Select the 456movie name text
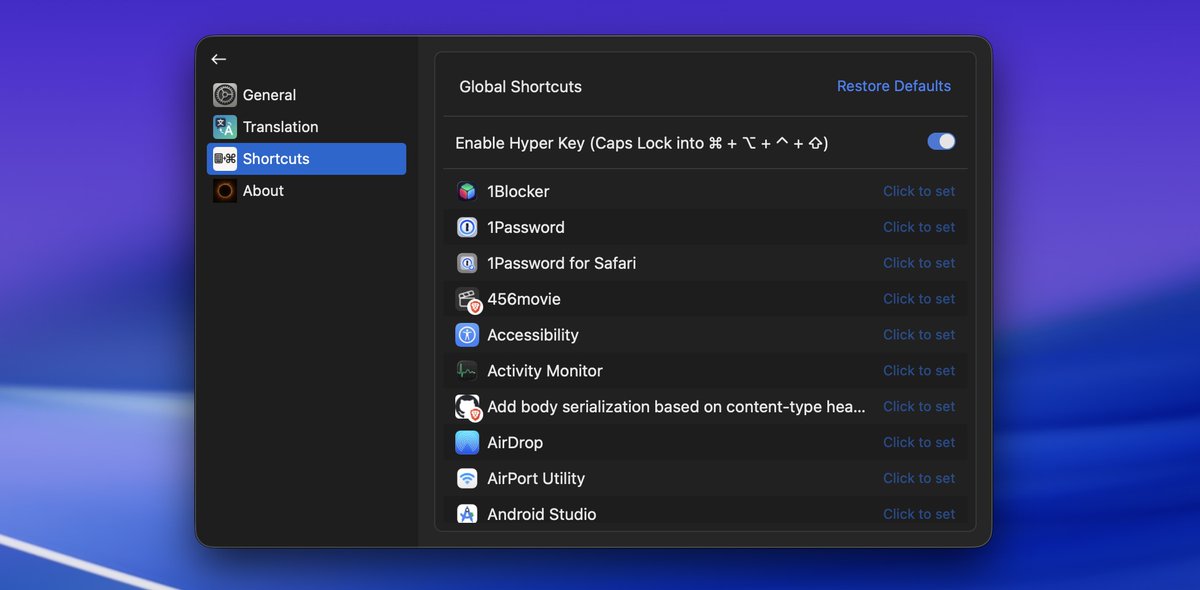1200x590 pixels. 524,299
